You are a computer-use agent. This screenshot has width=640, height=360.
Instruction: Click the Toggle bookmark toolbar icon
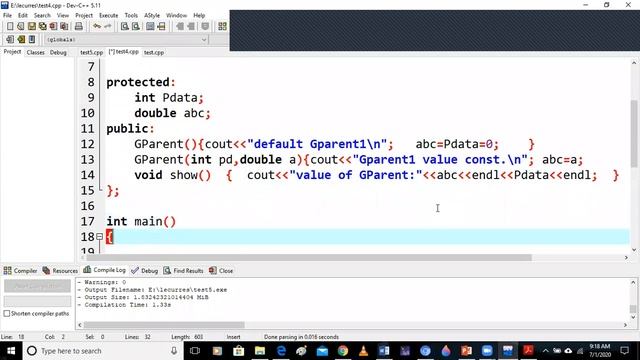[21, 40]
